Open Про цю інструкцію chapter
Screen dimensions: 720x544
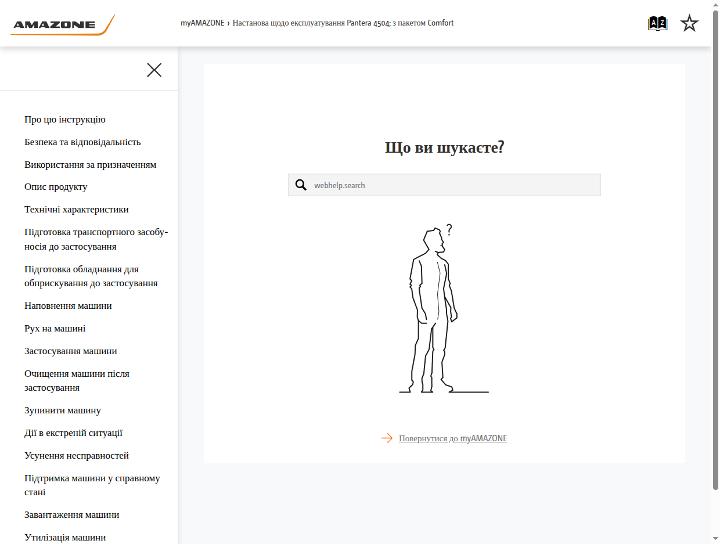65,119
